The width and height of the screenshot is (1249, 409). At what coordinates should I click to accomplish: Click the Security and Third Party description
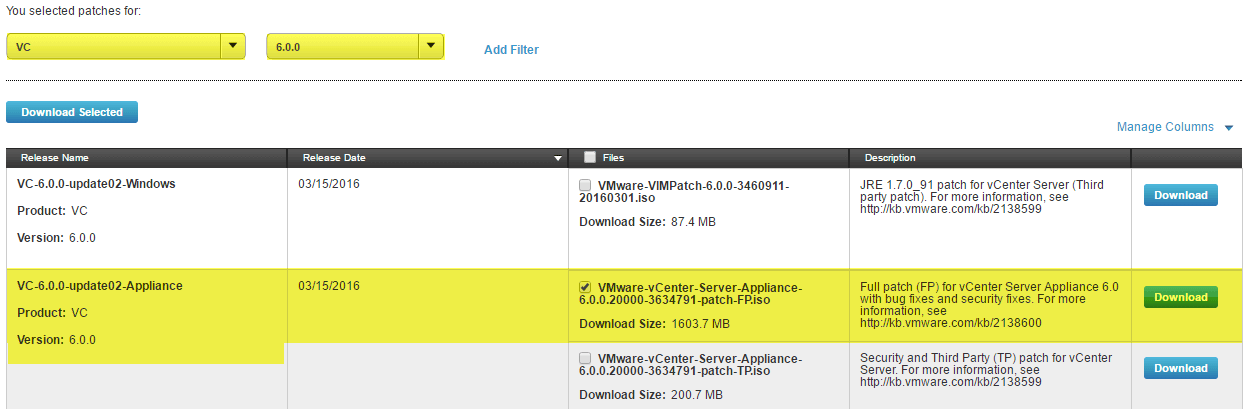(986, 369)
